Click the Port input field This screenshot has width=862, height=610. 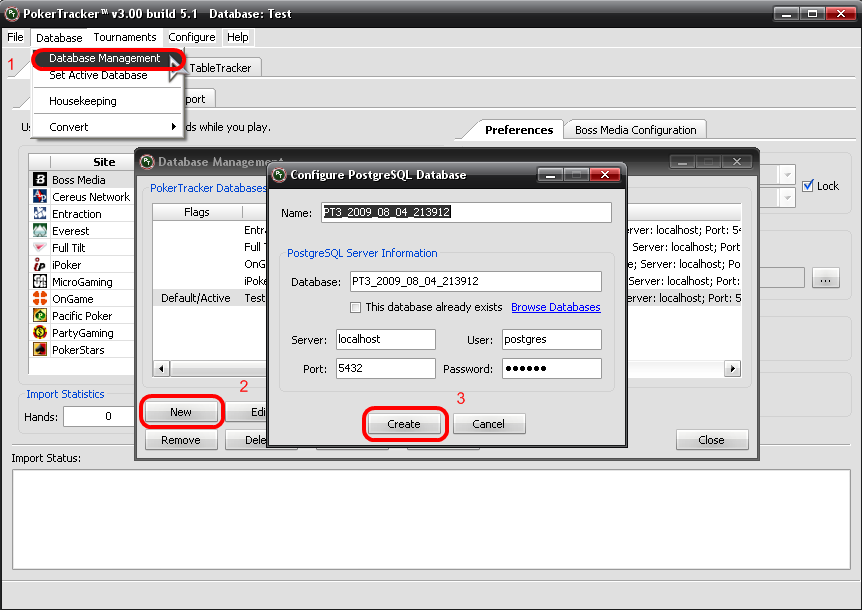pos(386,368)
